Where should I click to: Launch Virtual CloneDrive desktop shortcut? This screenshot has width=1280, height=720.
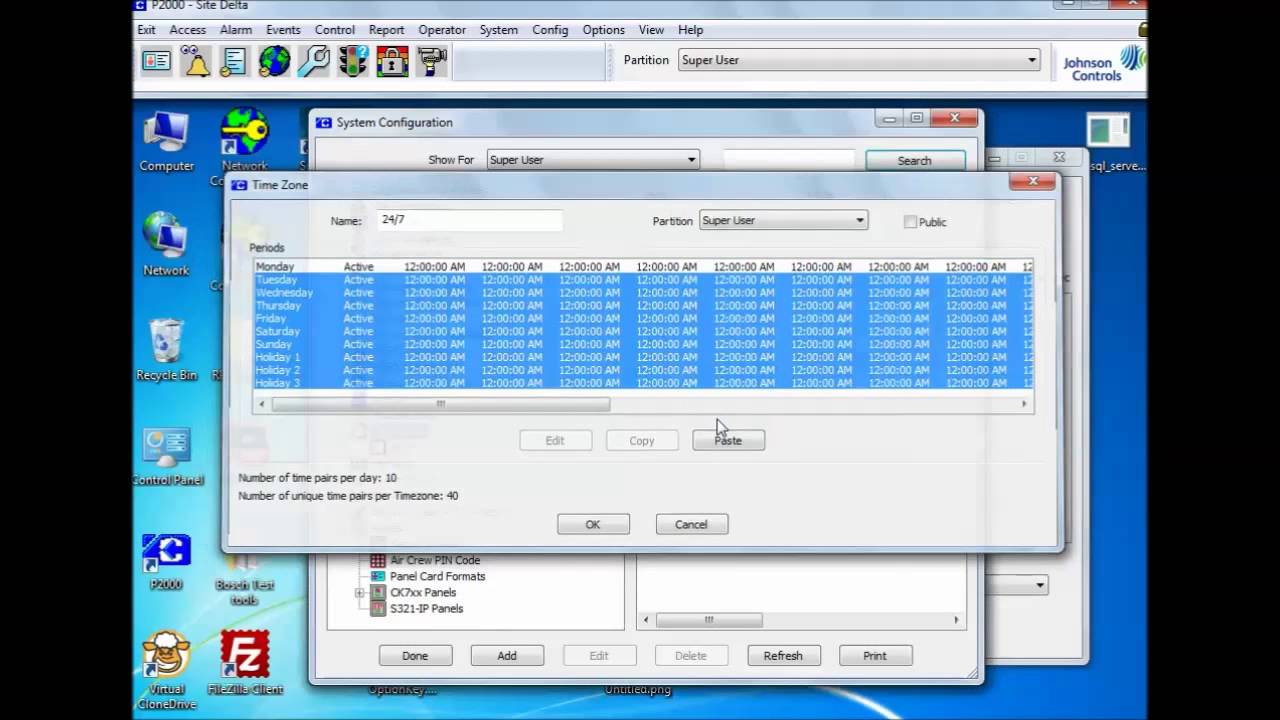pyautogui.click(x=166, y=670)
